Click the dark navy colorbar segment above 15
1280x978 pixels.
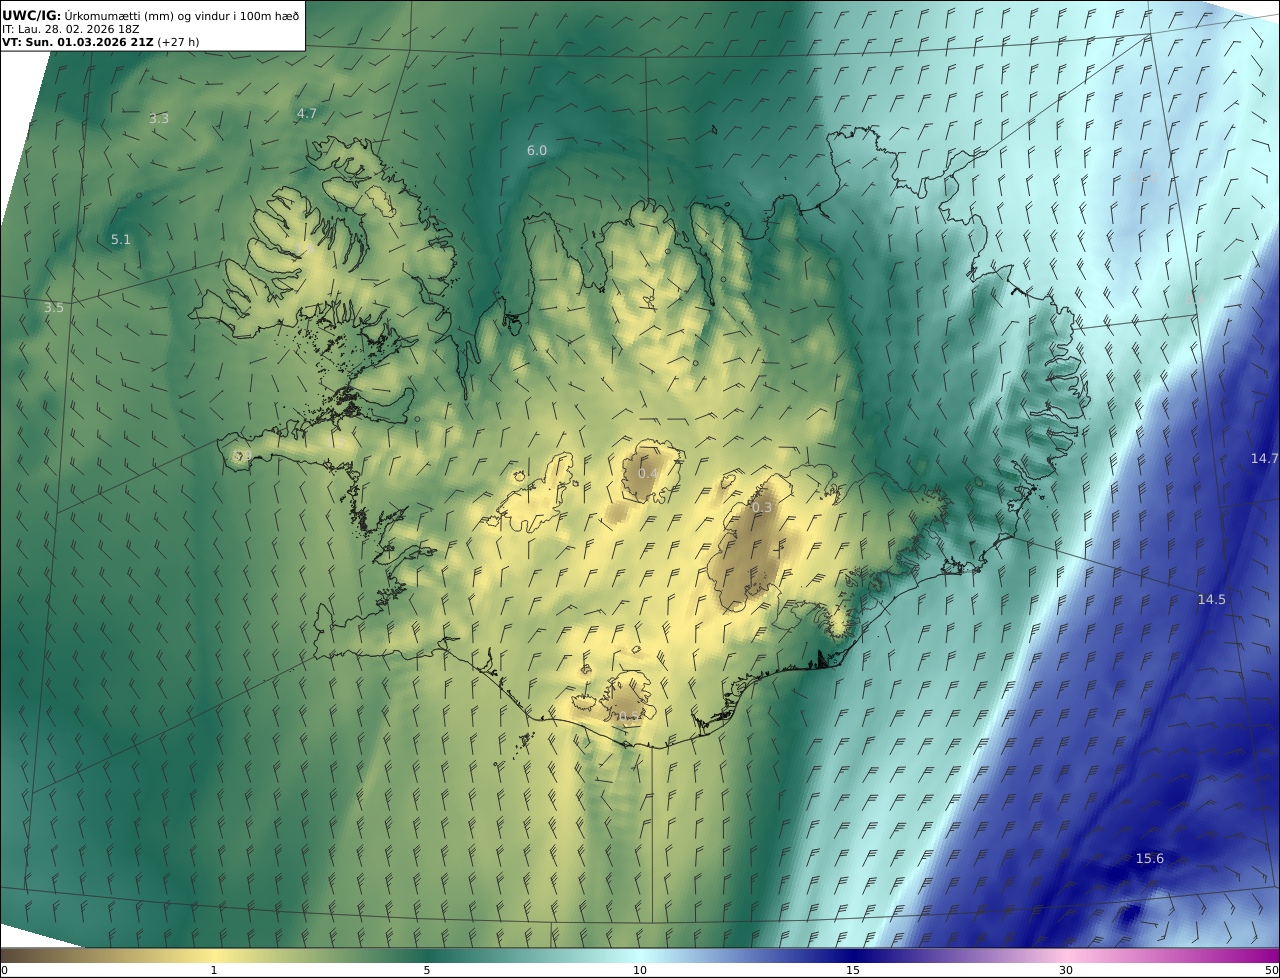(853, 955)
